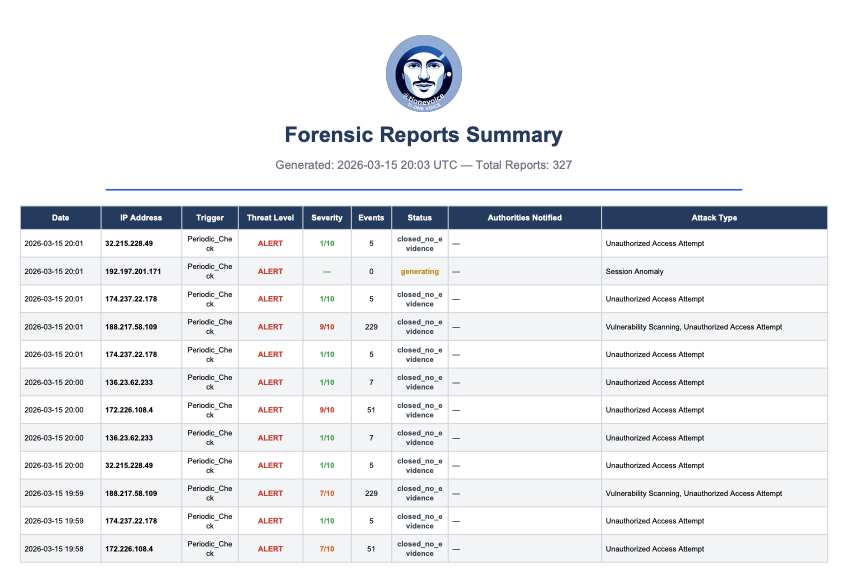Click the Events column header
This screenshot has height=576, width=857.
click(x=371, y=218)
